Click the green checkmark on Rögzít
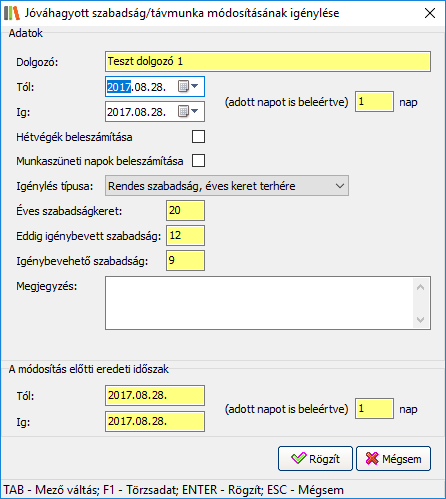This screenshot has width=446, height=499. coord(298,458)
